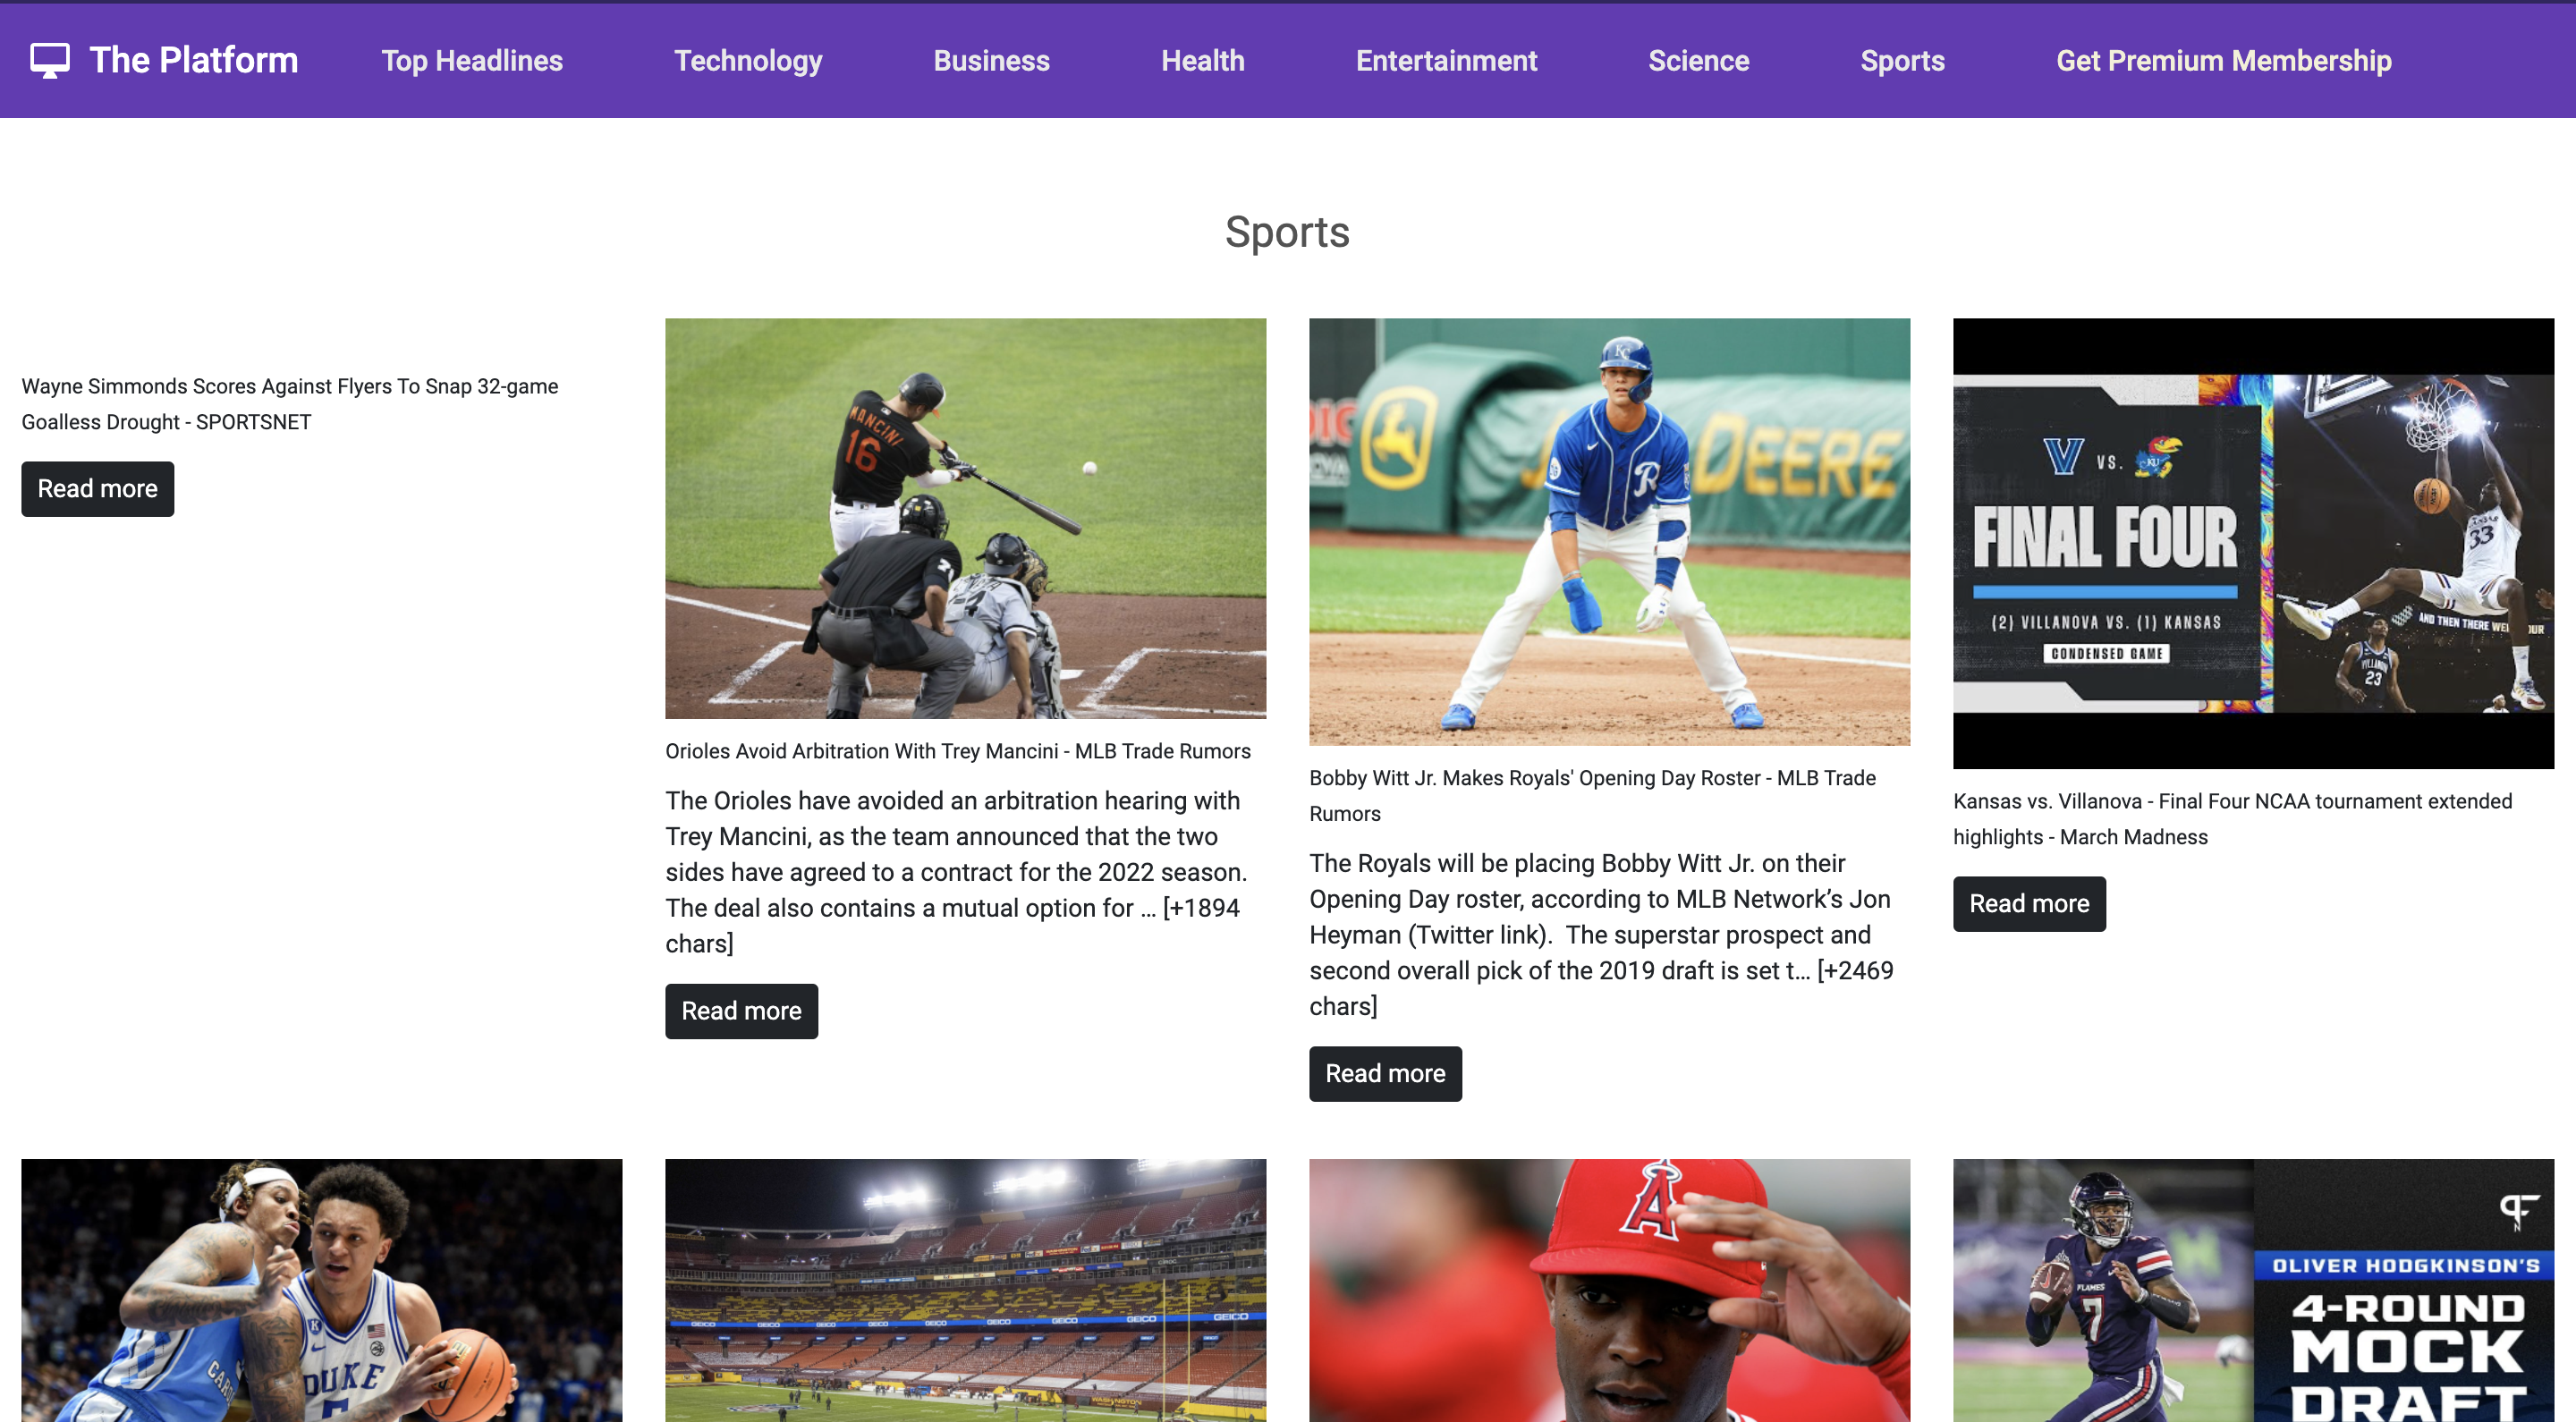
Task: Switch to the Health category
Action: pyautogui.click(x=1202, y=61)
